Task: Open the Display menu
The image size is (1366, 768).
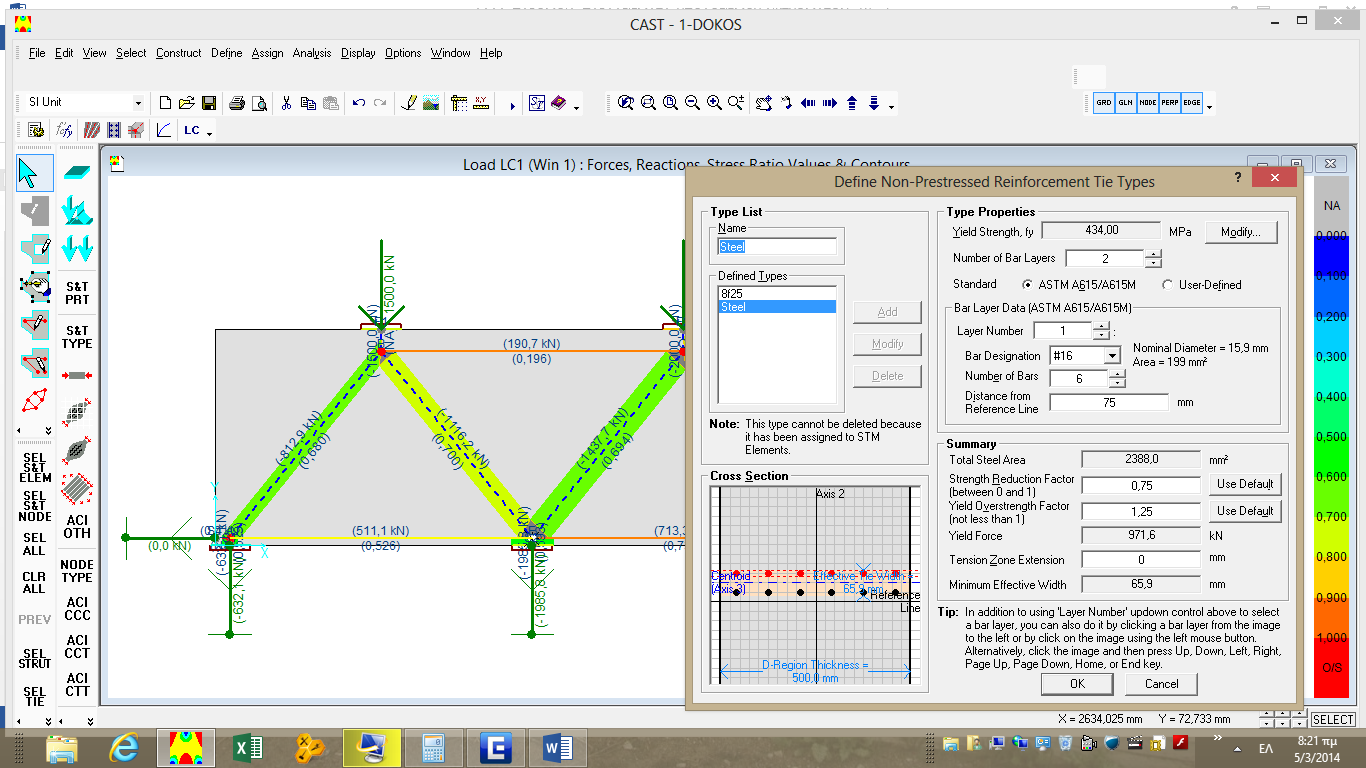Action: [358, 53]
